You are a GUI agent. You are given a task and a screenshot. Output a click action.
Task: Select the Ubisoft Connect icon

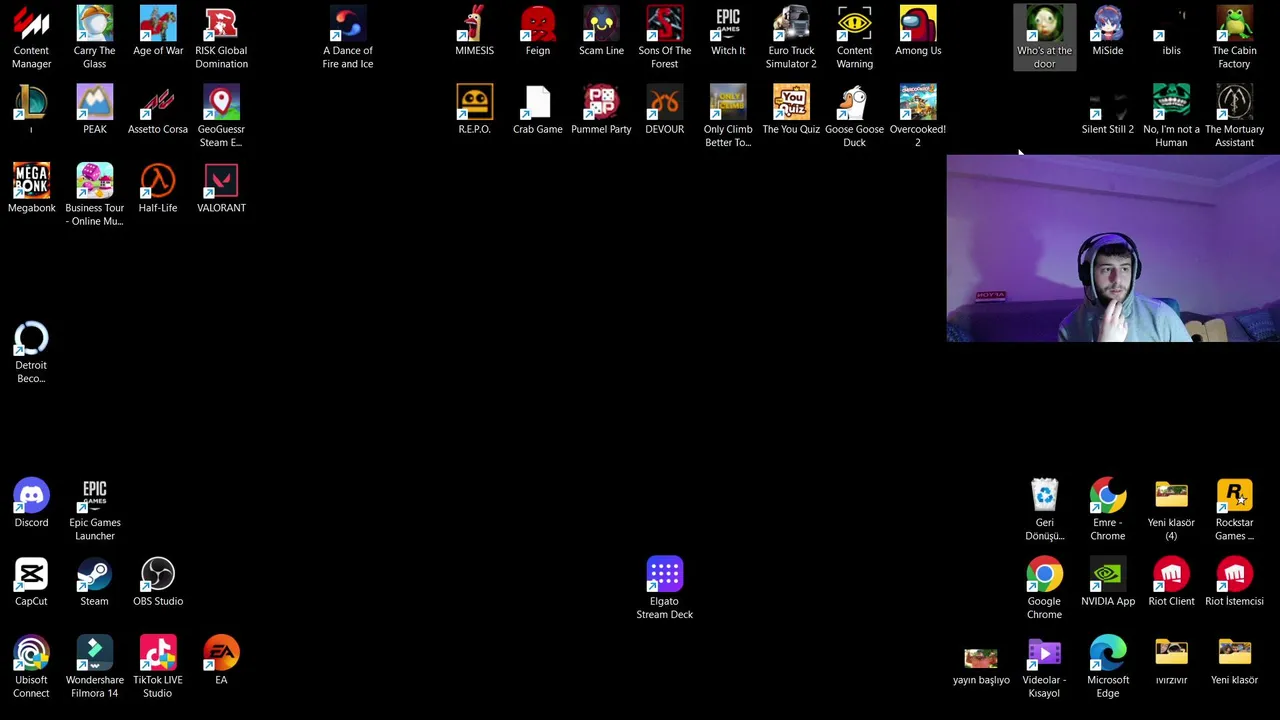coord(31,667)
